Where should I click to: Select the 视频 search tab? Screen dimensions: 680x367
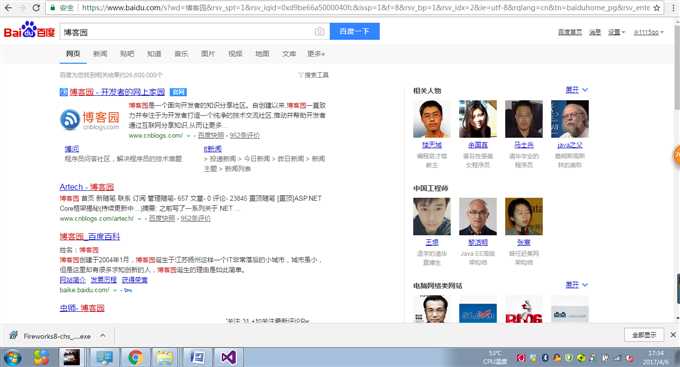(235, 54)
